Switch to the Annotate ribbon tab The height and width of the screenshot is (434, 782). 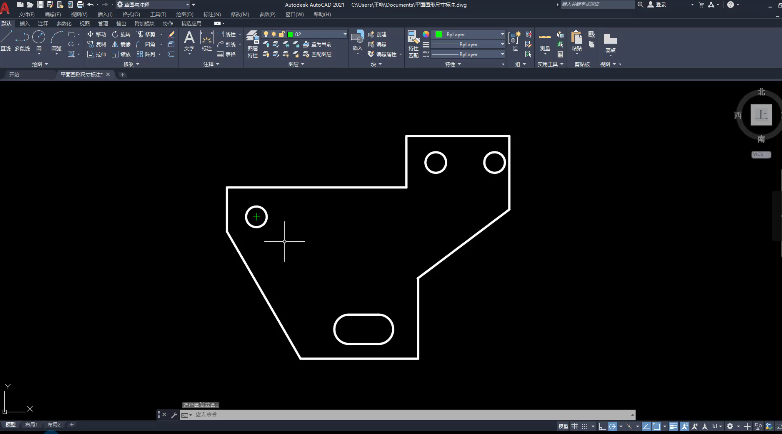(43, 23)
